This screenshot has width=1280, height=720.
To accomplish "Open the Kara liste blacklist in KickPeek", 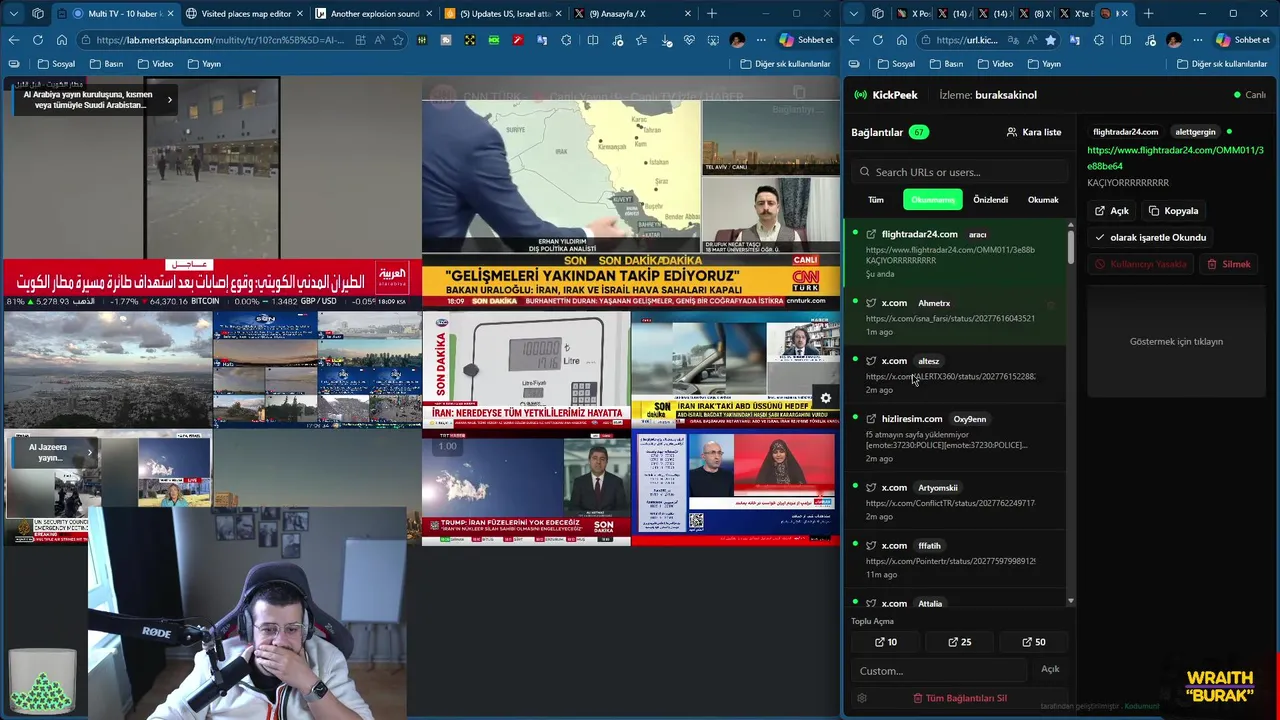I will (x=1033, y=132).
